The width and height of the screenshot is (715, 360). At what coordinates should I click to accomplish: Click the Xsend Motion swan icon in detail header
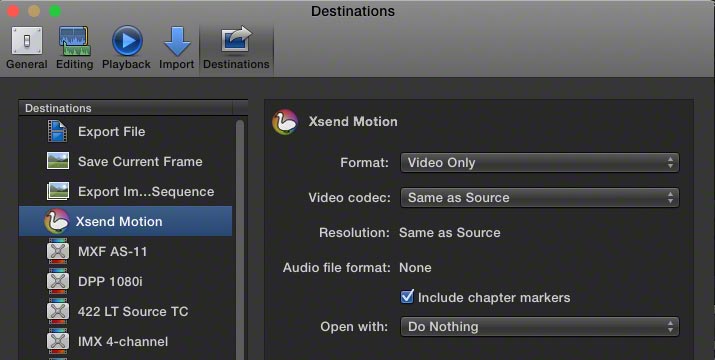[285, 122]
